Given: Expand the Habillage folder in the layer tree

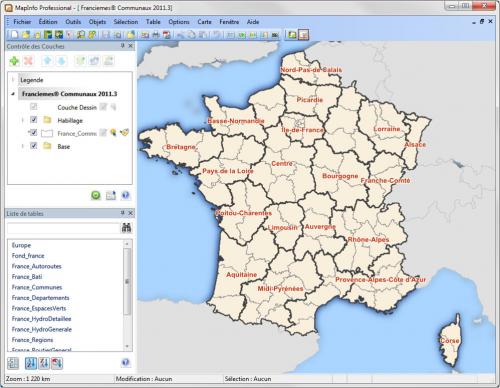Looking at the screenshot, I should tap(23, 120).
